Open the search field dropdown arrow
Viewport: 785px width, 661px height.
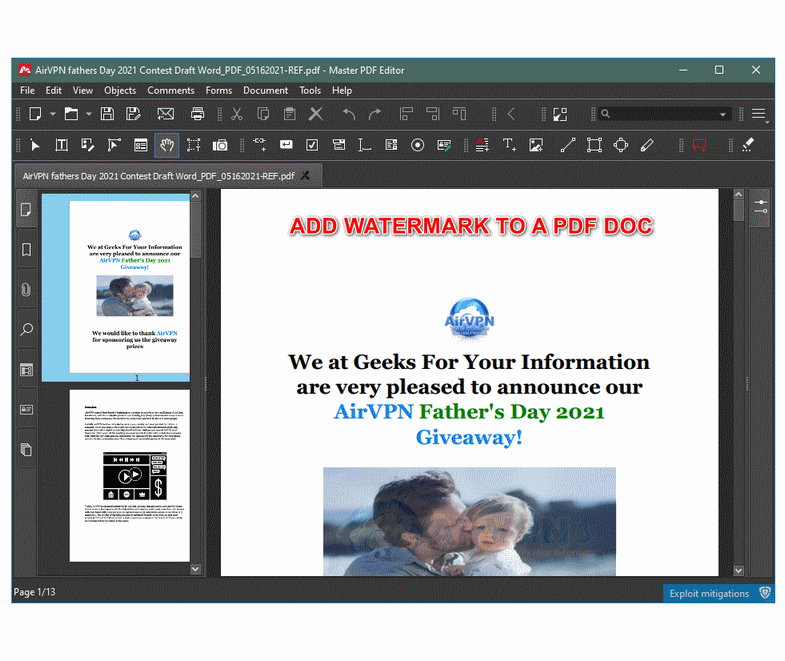tap(723, 114)
